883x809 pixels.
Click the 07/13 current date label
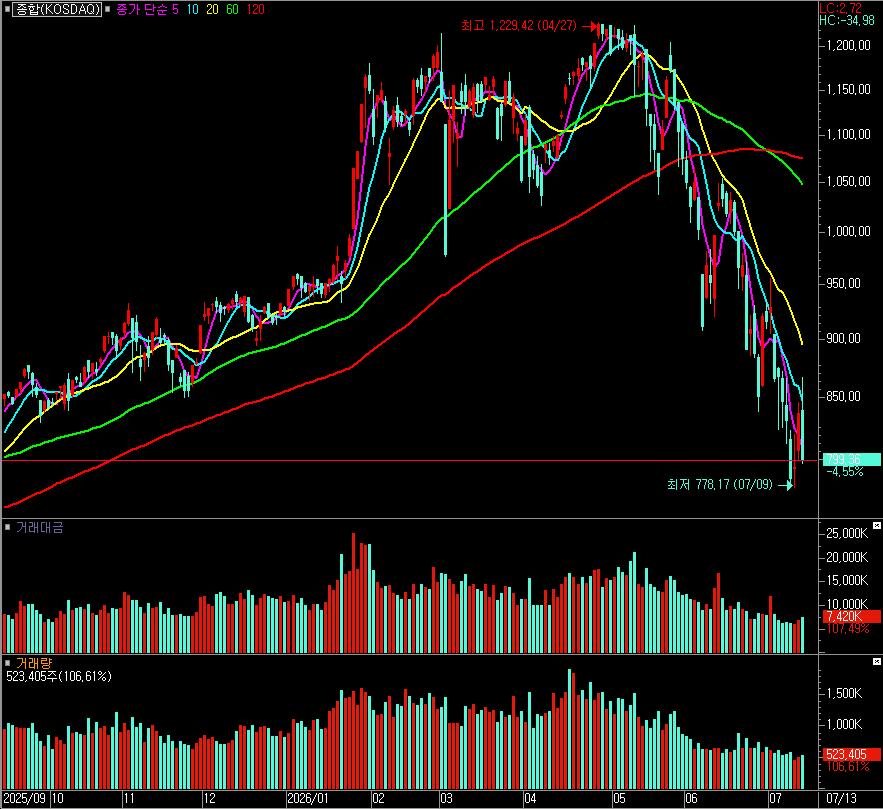(x=841, y=799)
